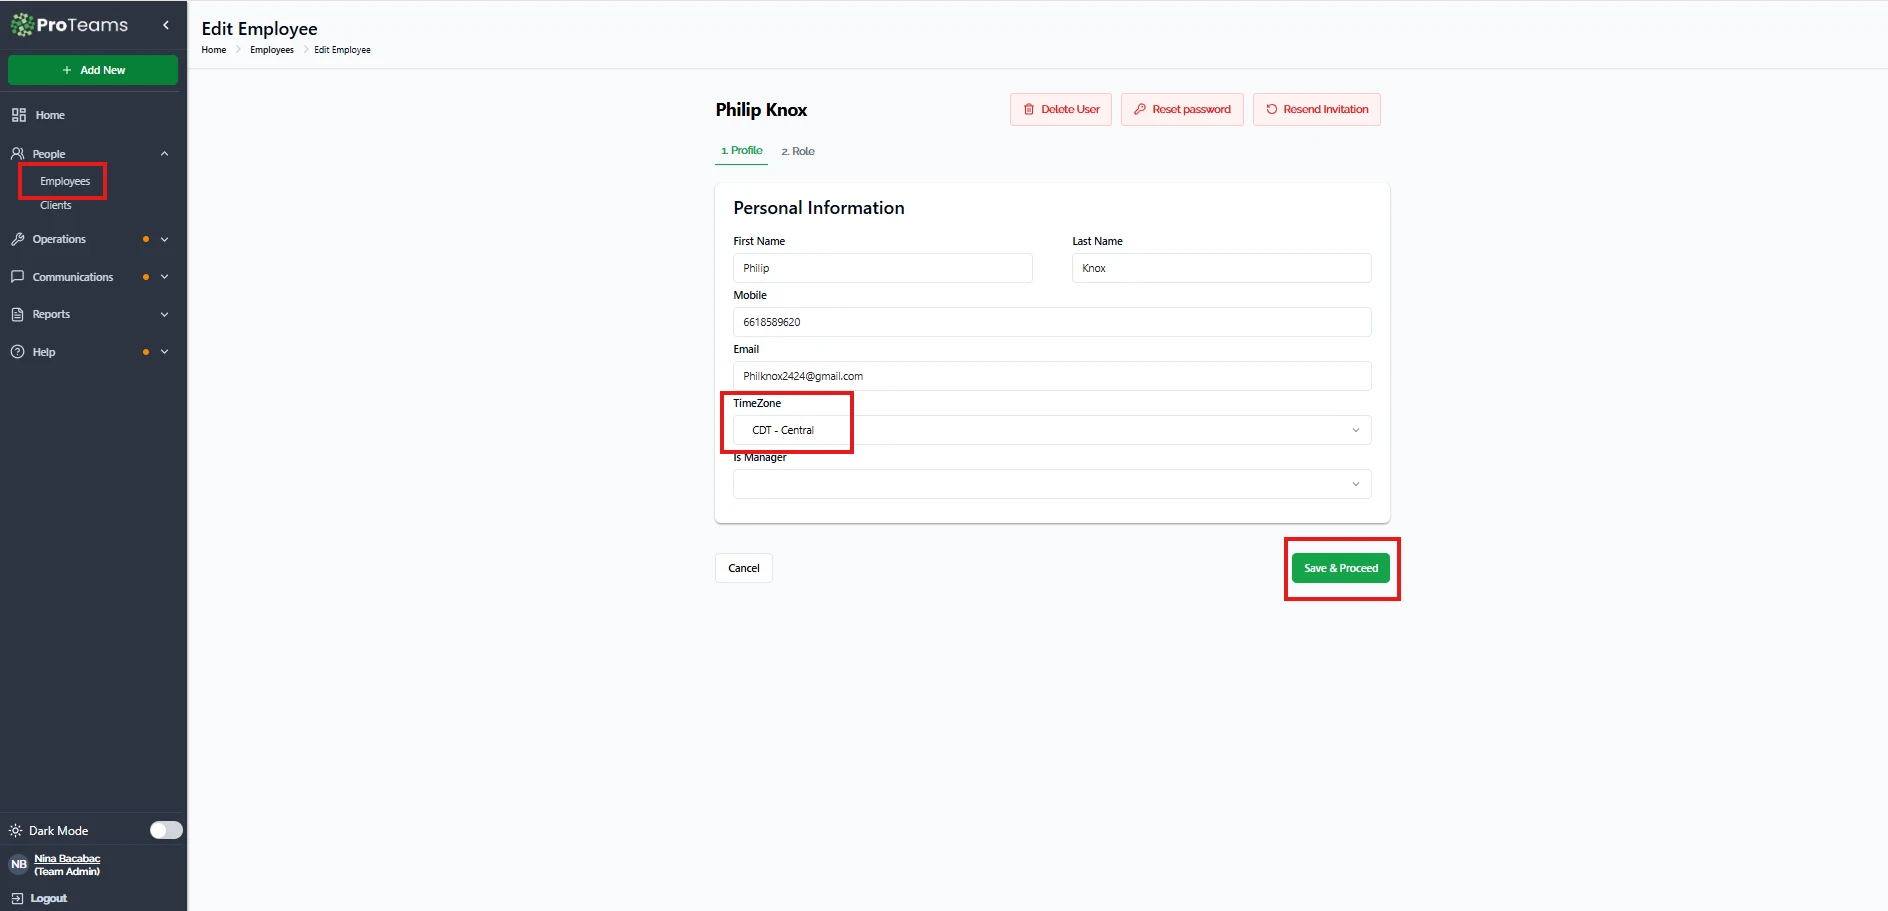Image resolution: width=1888 pixels, height=911 pixels.
Task: Click the Communications chat bubble icon
Action: (18, 277)
